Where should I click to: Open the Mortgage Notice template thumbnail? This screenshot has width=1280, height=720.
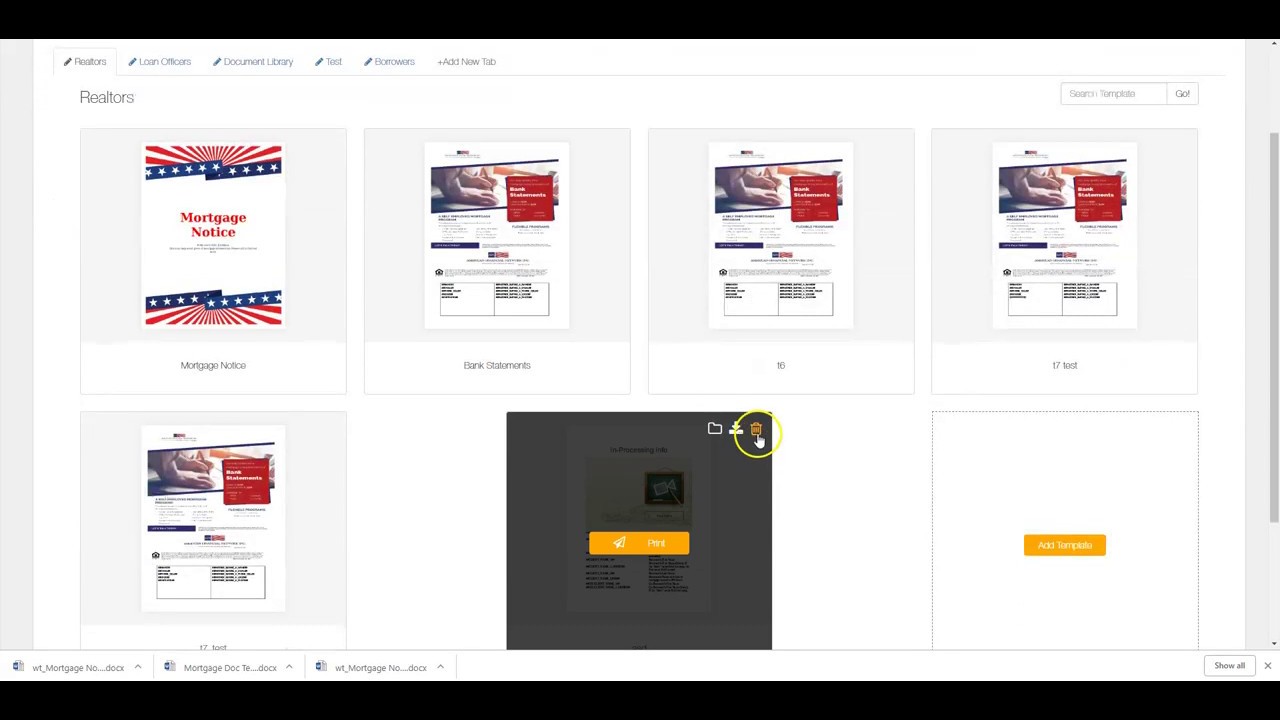point(213,235)
